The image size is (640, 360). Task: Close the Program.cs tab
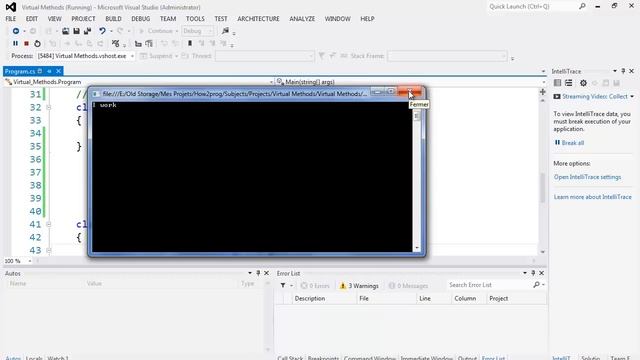point(58,71)
